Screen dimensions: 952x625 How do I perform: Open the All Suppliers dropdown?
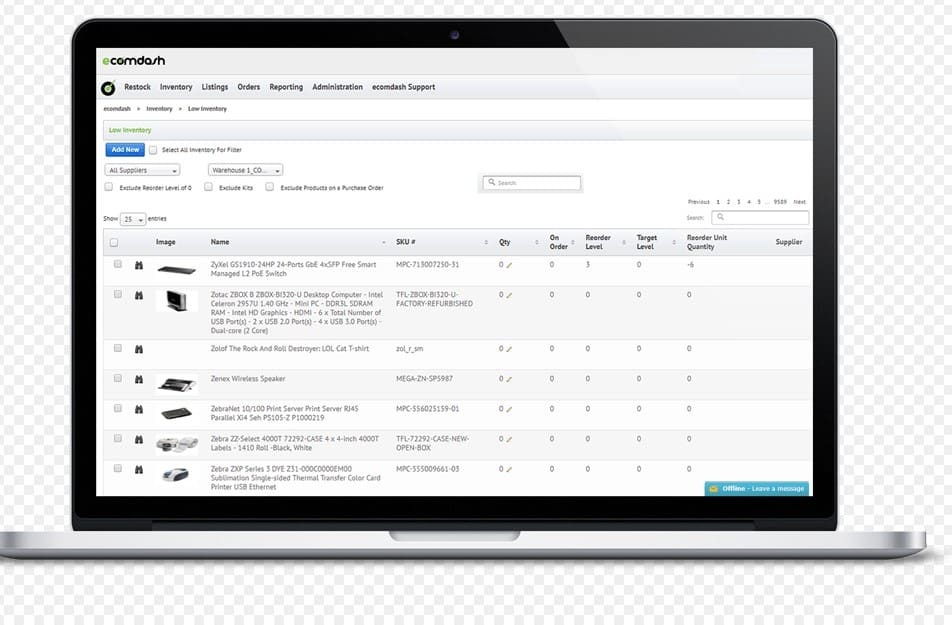coord(143,170)
